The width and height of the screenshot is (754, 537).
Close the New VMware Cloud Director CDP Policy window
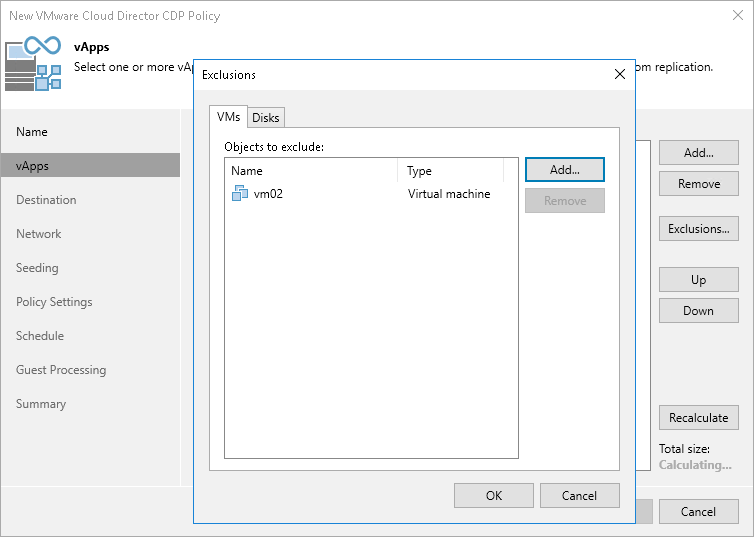738,15
